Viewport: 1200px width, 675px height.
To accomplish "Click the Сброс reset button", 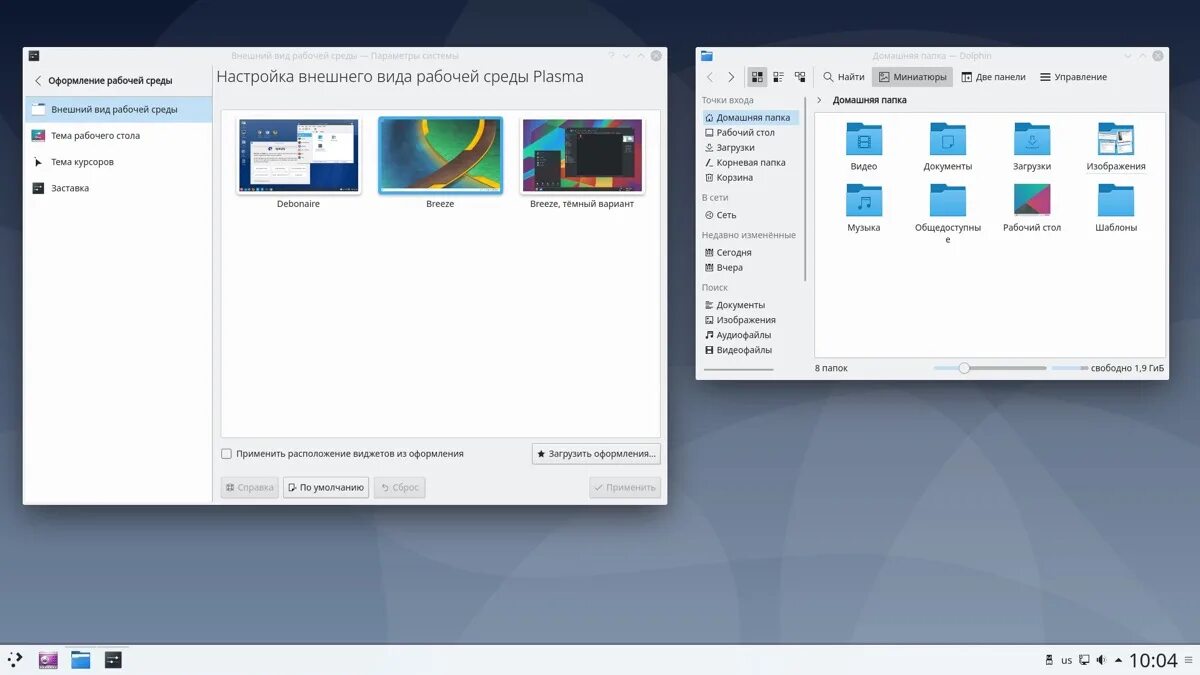I will coord(399,487).
